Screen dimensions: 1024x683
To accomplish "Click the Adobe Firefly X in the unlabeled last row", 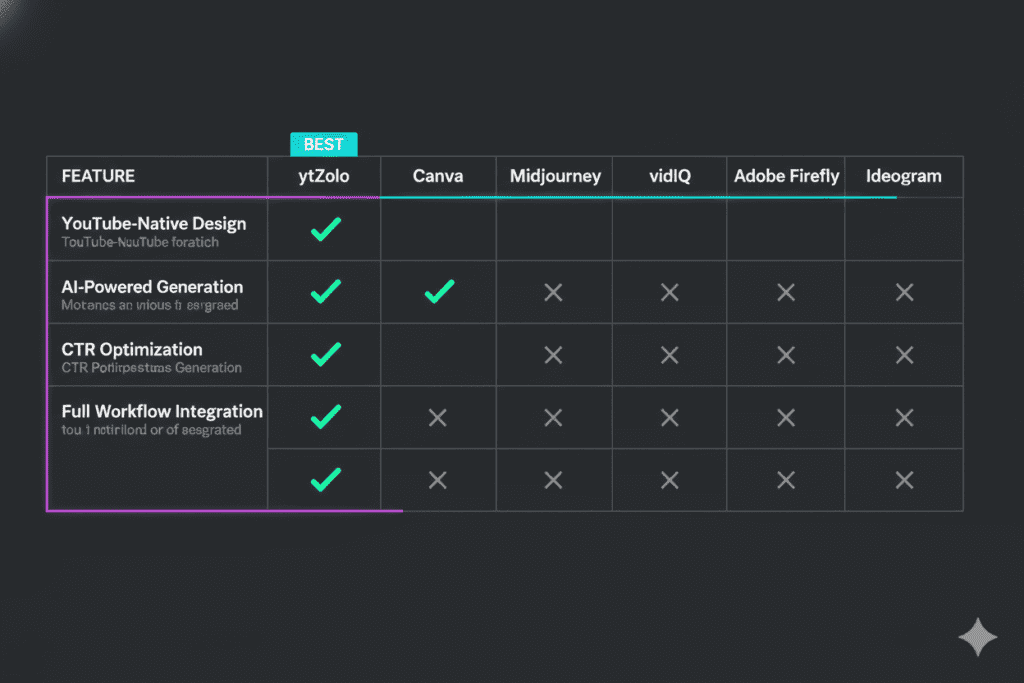I will pos(786,481).
